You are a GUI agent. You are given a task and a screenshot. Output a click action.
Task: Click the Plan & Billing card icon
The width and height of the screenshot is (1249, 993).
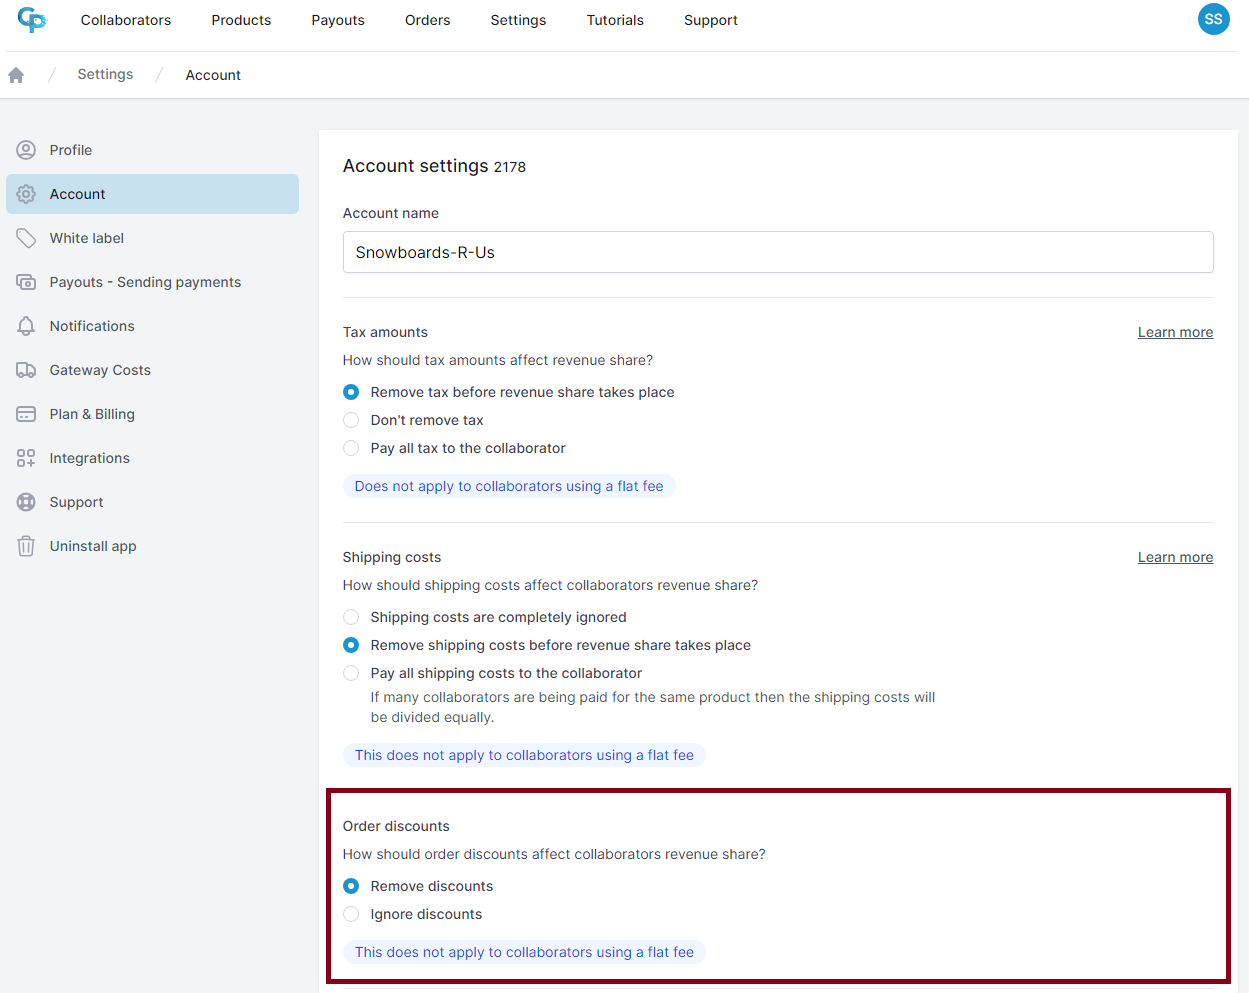click(x=26, y=414)
